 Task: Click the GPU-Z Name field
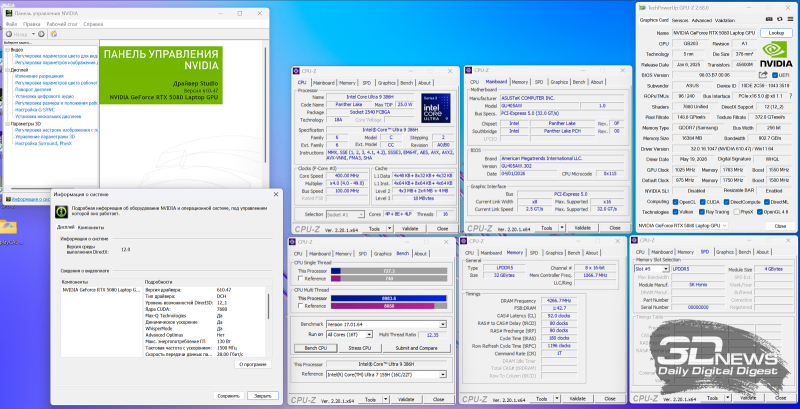(x=714, y=33)
